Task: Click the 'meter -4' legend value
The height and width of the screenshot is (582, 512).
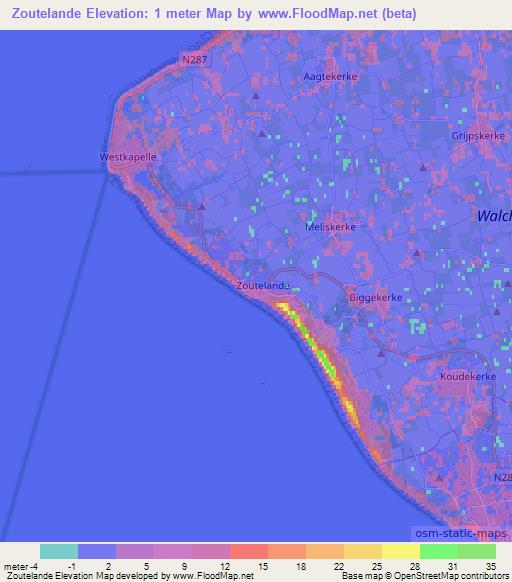Action: click(x=21, y=567)
